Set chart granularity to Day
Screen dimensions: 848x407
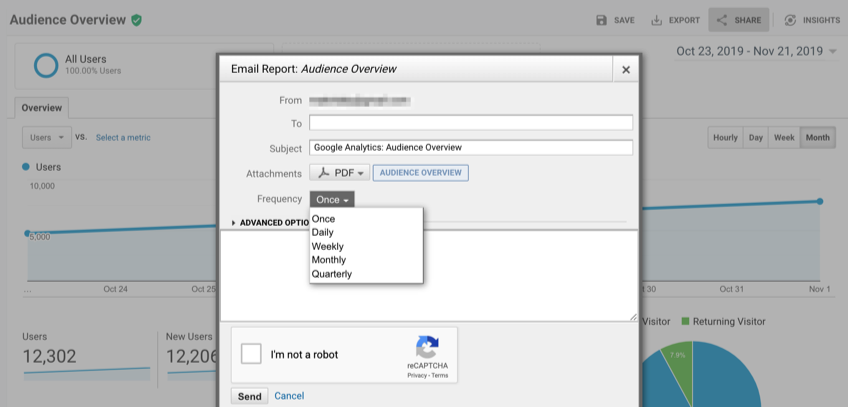point(756,137)
